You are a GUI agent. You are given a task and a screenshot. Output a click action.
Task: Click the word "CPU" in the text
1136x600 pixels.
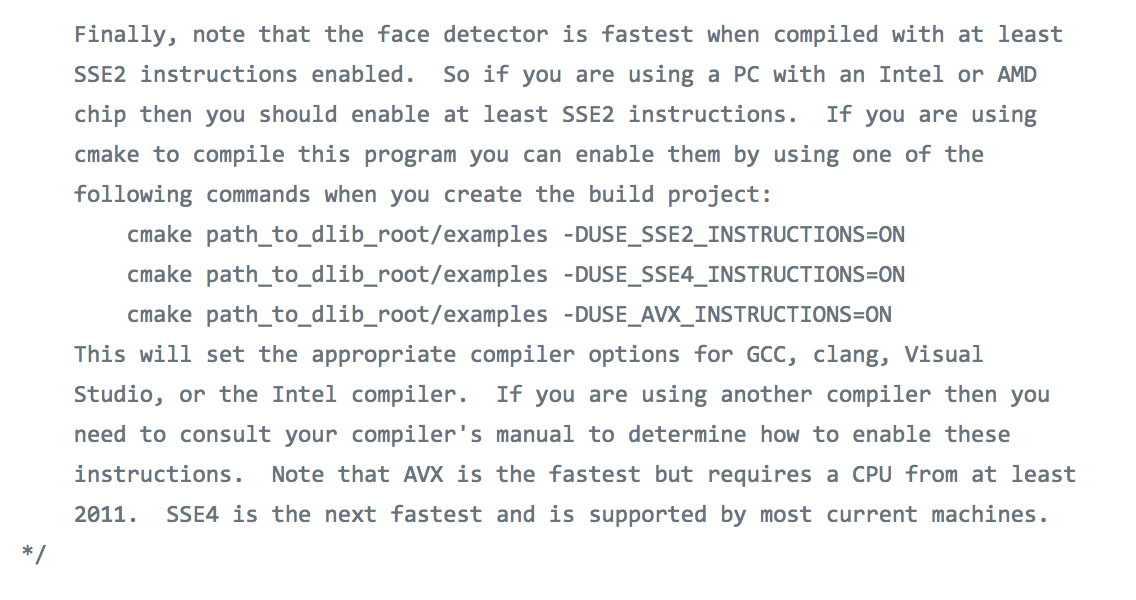(871, 475)
